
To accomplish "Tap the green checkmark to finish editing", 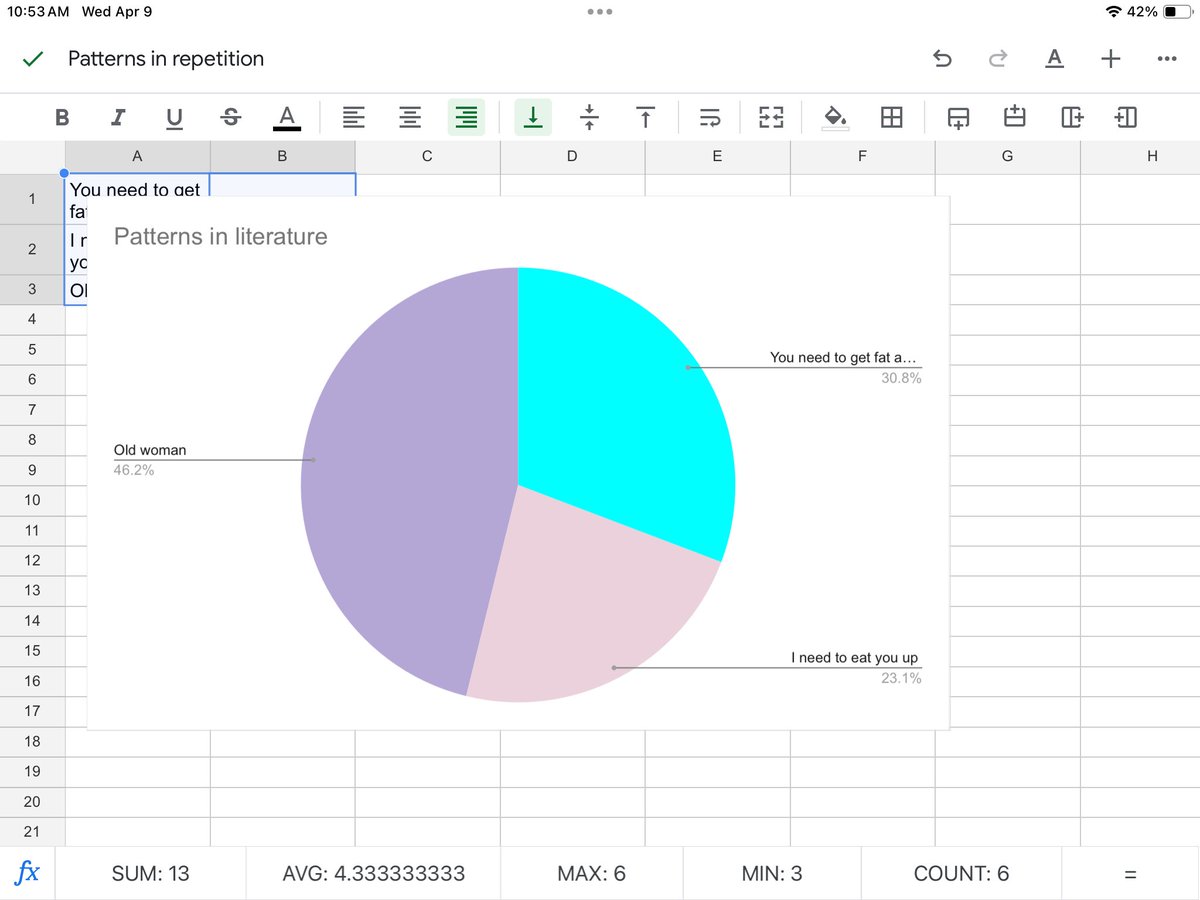I will coord(32,59).
